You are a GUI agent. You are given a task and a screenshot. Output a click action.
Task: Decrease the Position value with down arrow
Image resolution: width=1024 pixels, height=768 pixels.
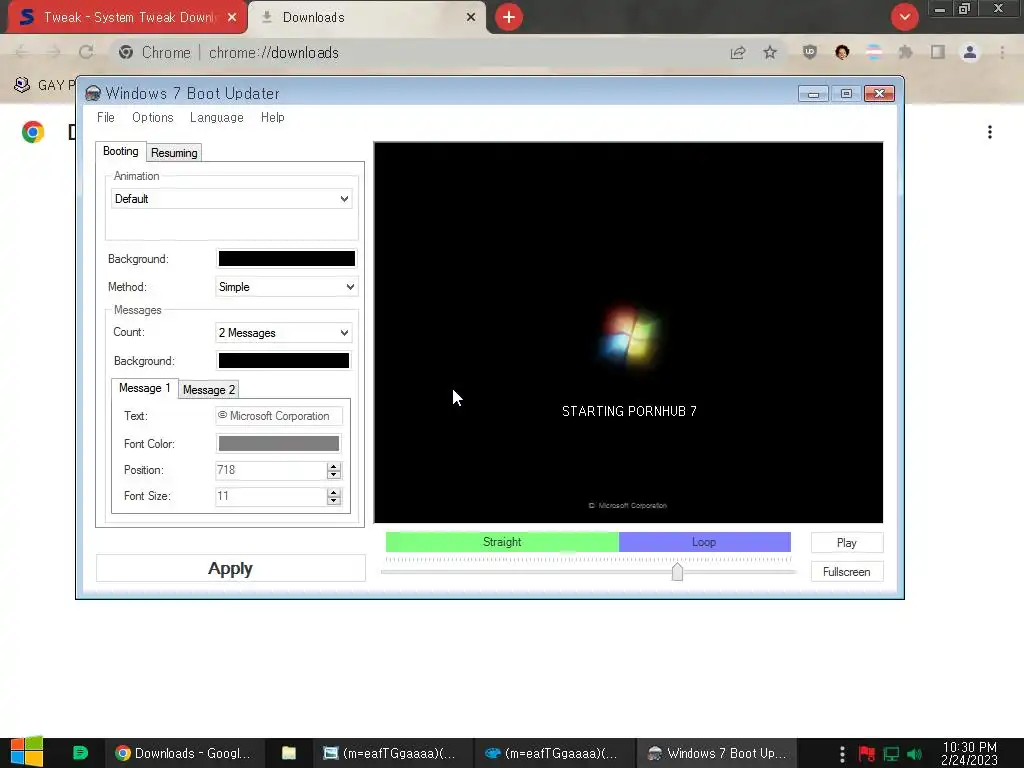pyautogui.click(x=334, y=475)
